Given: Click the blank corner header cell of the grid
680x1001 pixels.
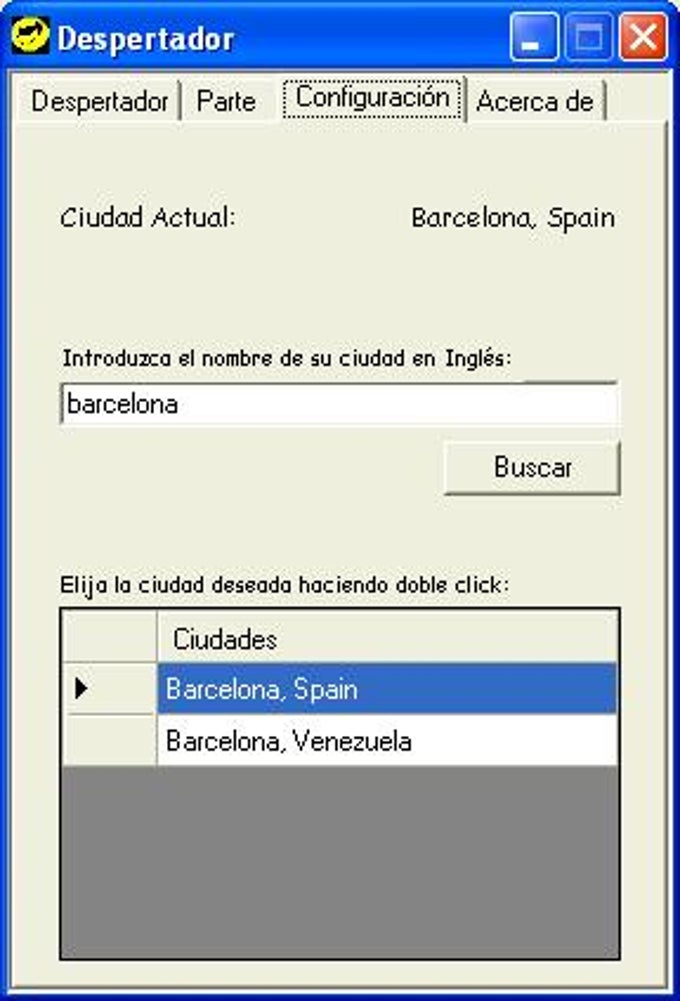Looking at the screenshot, I should pyautogui.click(x=110, y=637).
